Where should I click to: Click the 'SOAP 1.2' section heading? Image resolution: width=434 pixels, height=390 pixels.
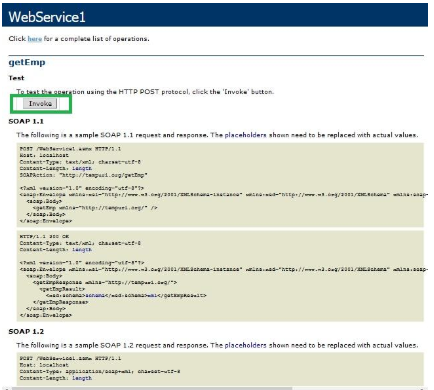point(26,331)
